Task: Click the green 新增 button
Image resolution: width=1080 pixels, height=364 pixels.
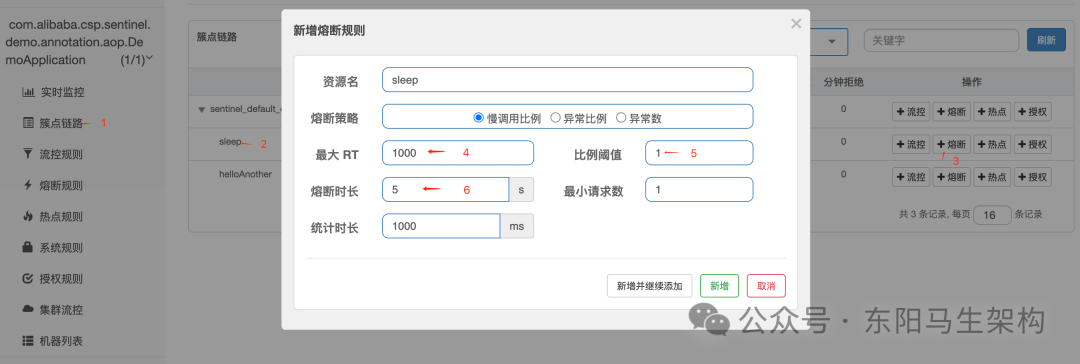Action: [719, 286]
